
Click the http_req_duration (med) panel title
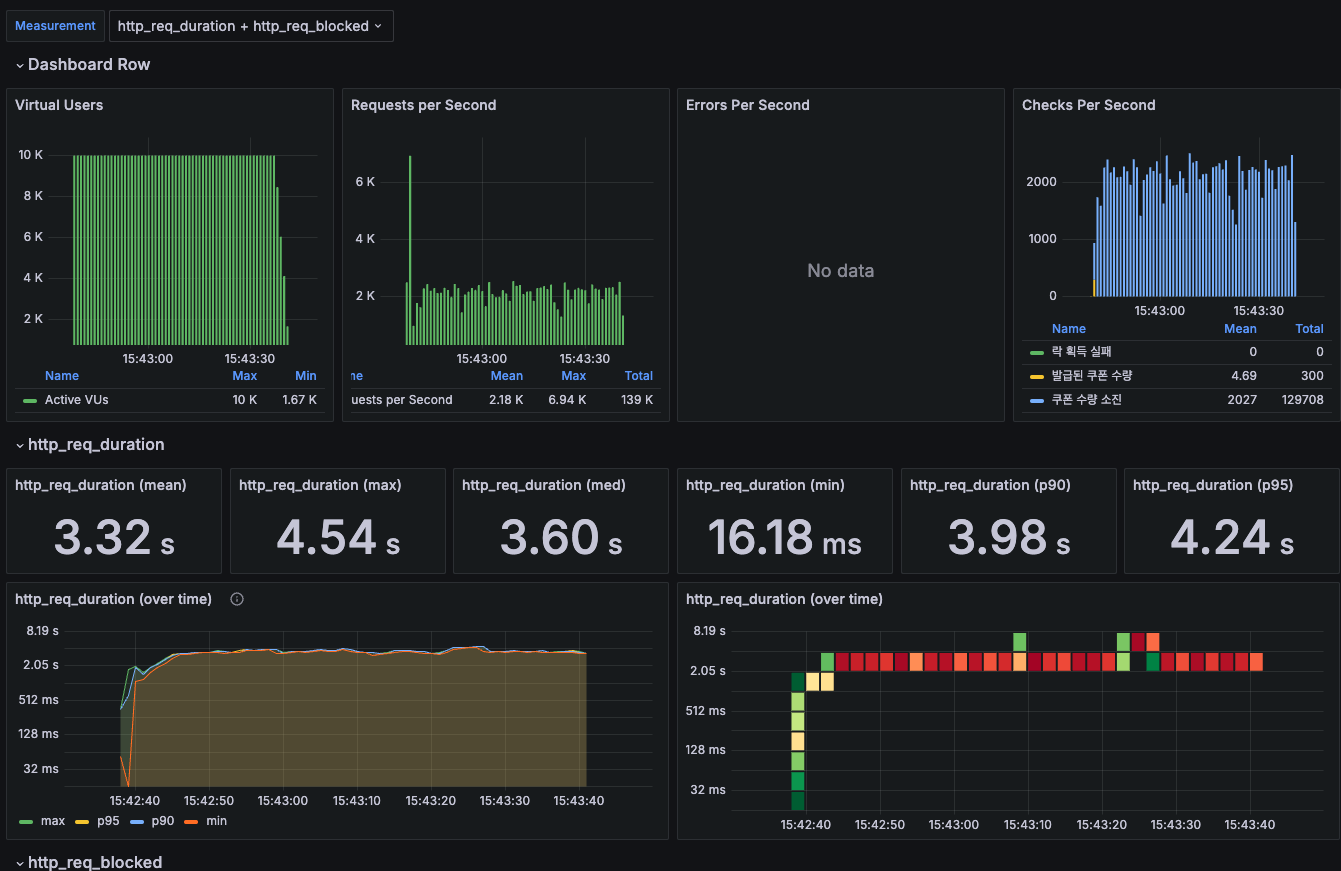(x=544, y=485)
